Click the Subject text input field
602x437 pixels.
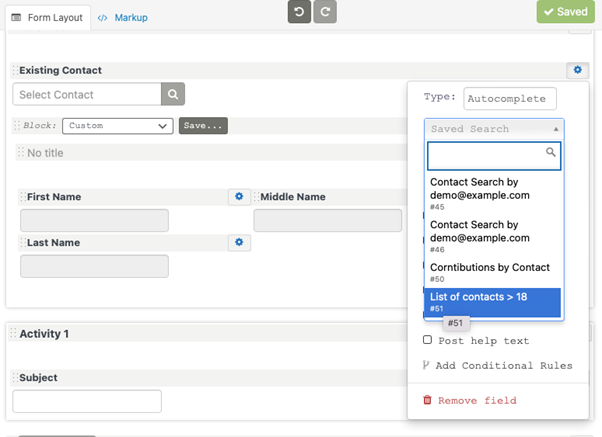[87, 401]
